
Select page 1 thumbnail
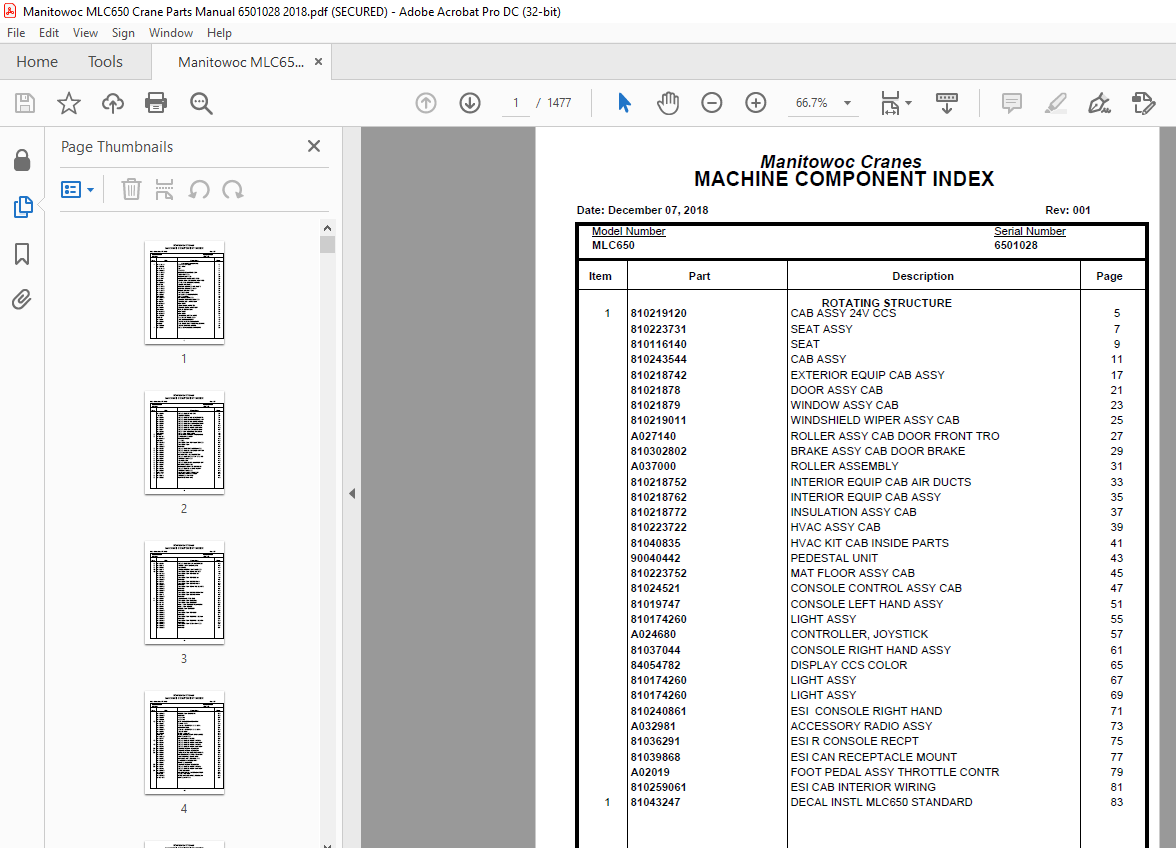pos(184,292)
